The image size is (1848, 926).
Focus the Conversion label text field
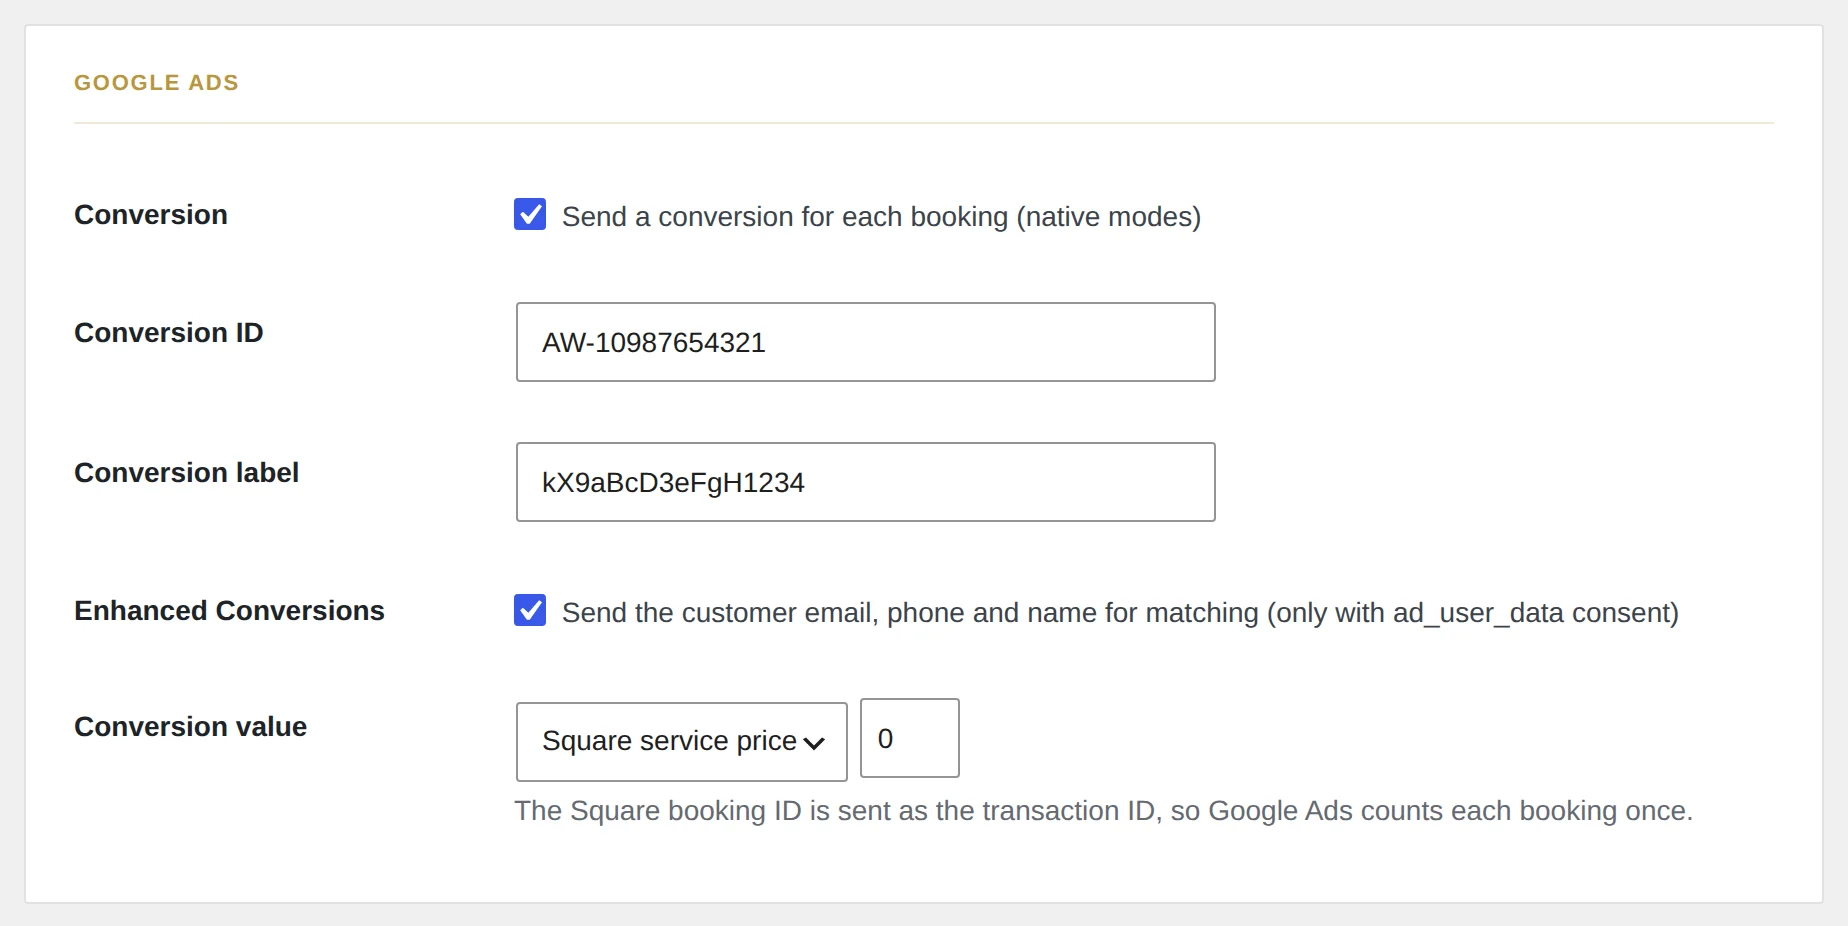coord(866,482)
